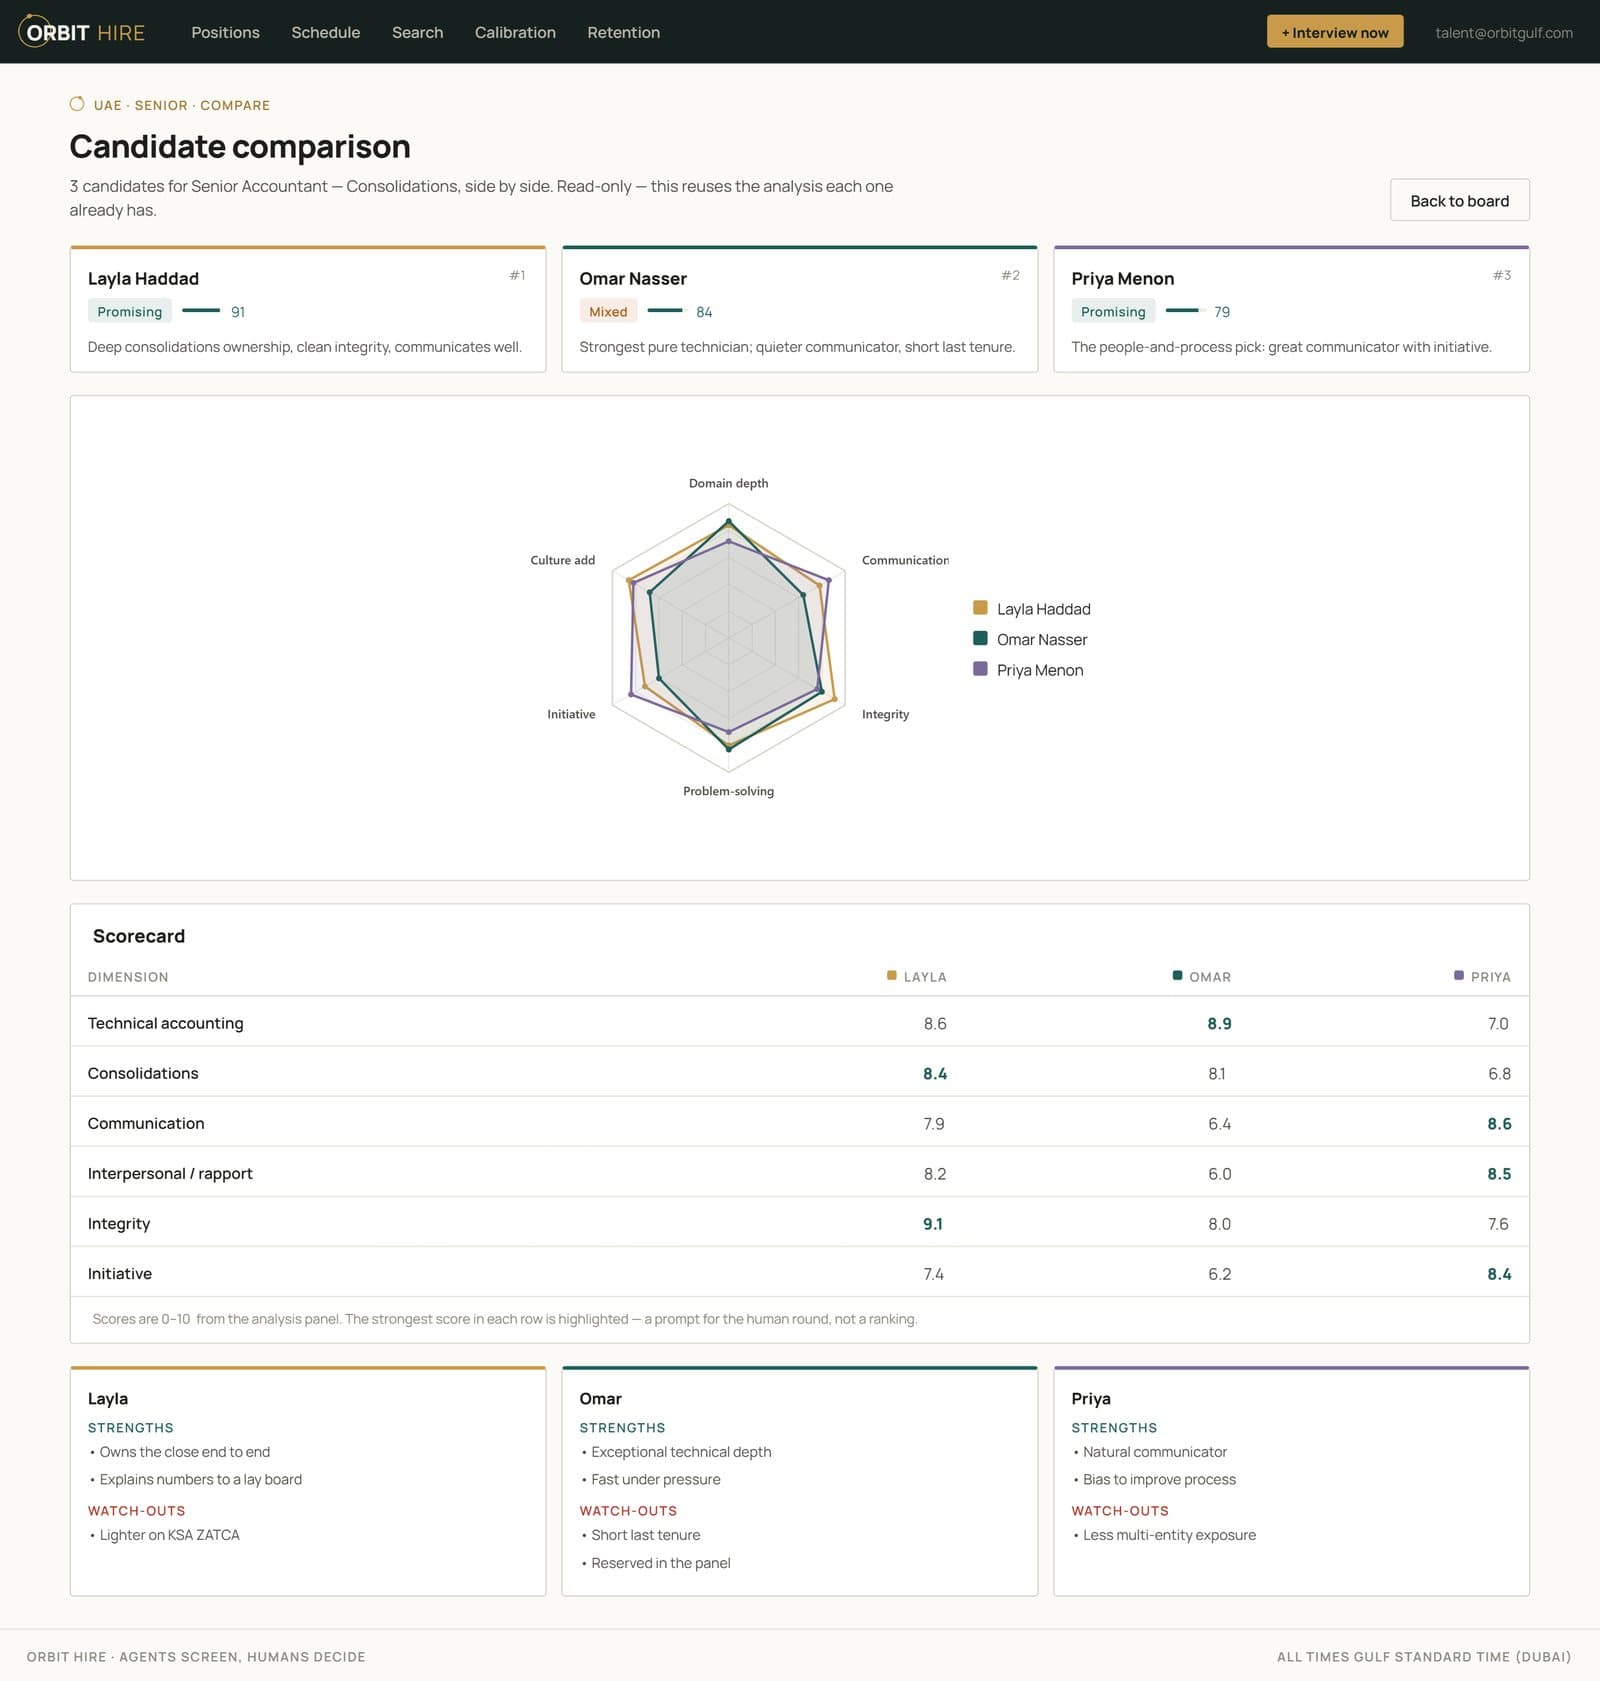Screen dimensions: 1600x1681
Task: Open the Positions menu
Action: tap(225, 32)
